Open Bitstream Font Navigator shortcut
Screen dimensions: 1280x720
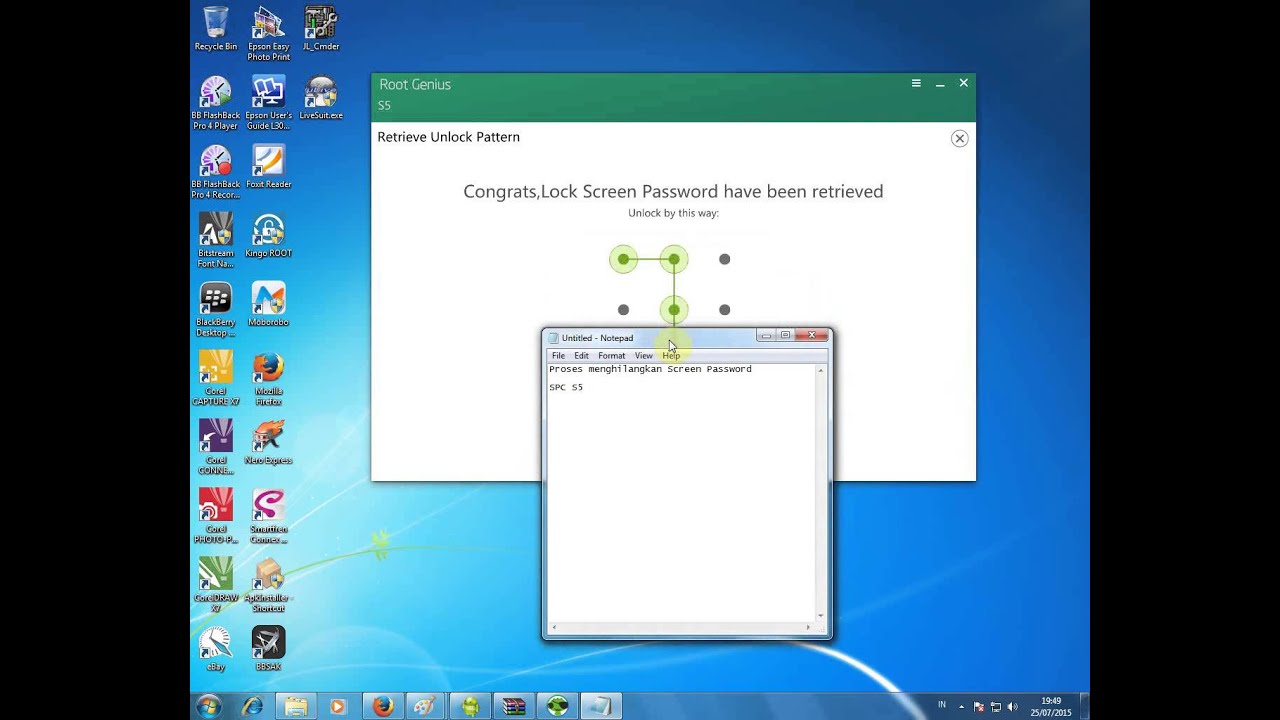point(216,241)
